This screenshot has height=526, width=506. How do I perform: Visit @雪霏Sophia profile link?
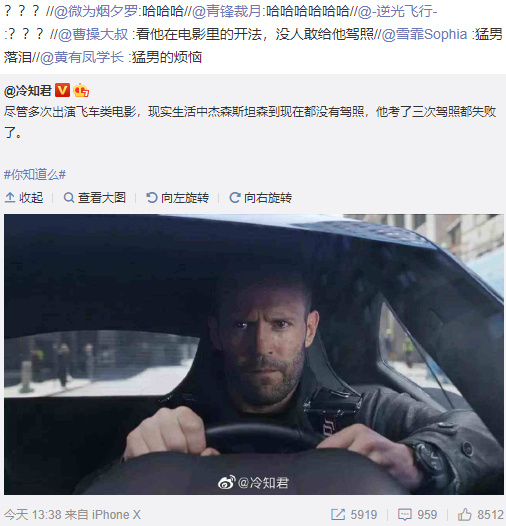click(424, 34)
